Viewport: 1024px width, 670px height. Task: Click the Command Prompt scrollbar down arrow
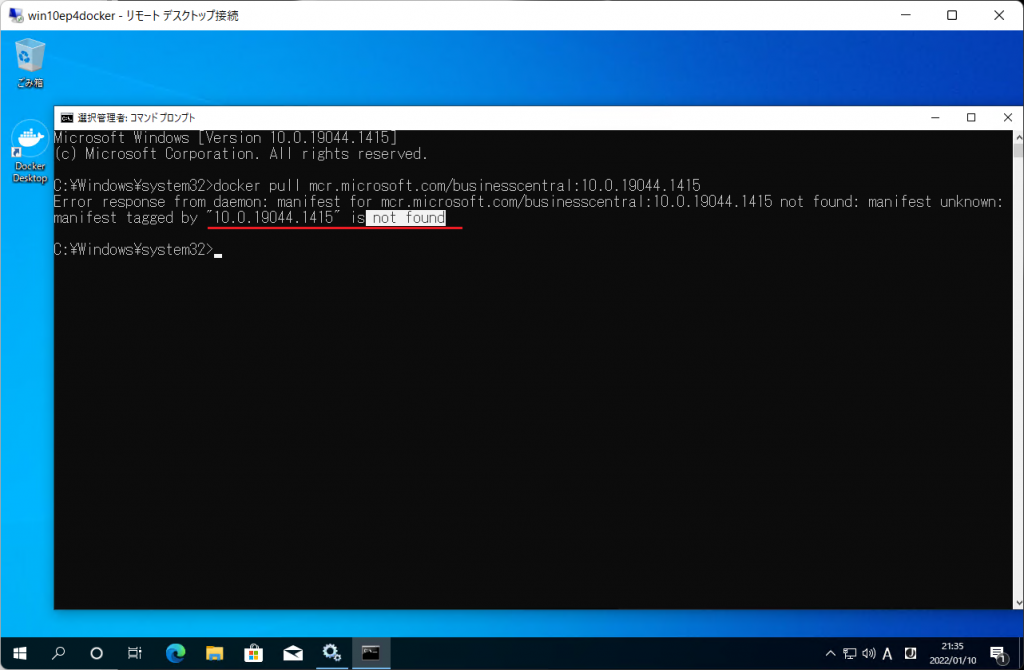point(1018,603)
